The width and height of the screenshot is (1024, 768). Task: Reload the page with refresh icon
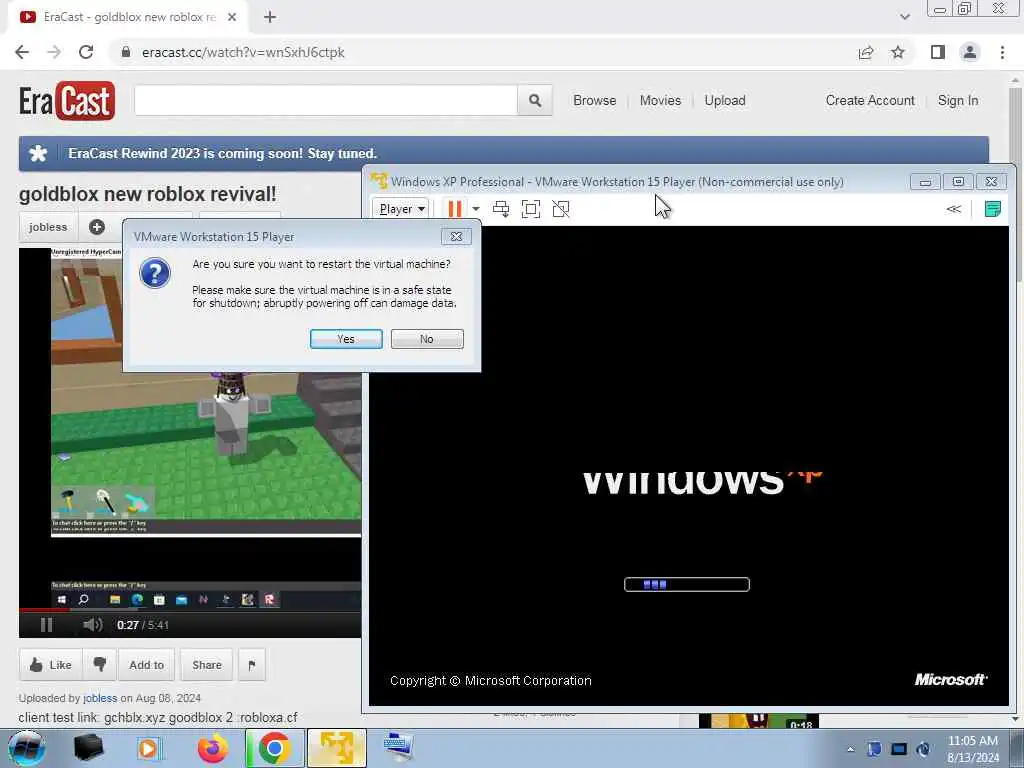(86, 52)
